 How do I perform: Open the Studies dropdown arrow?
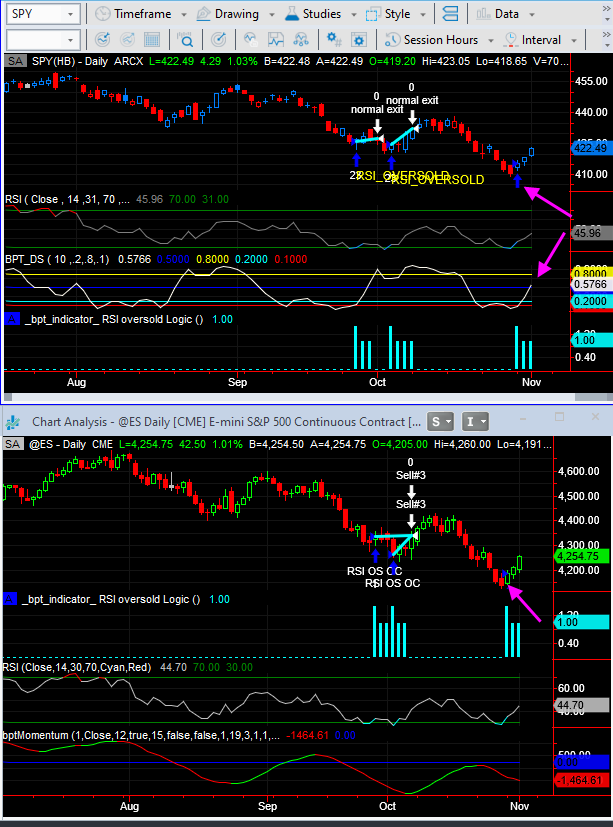coord(353,15)
